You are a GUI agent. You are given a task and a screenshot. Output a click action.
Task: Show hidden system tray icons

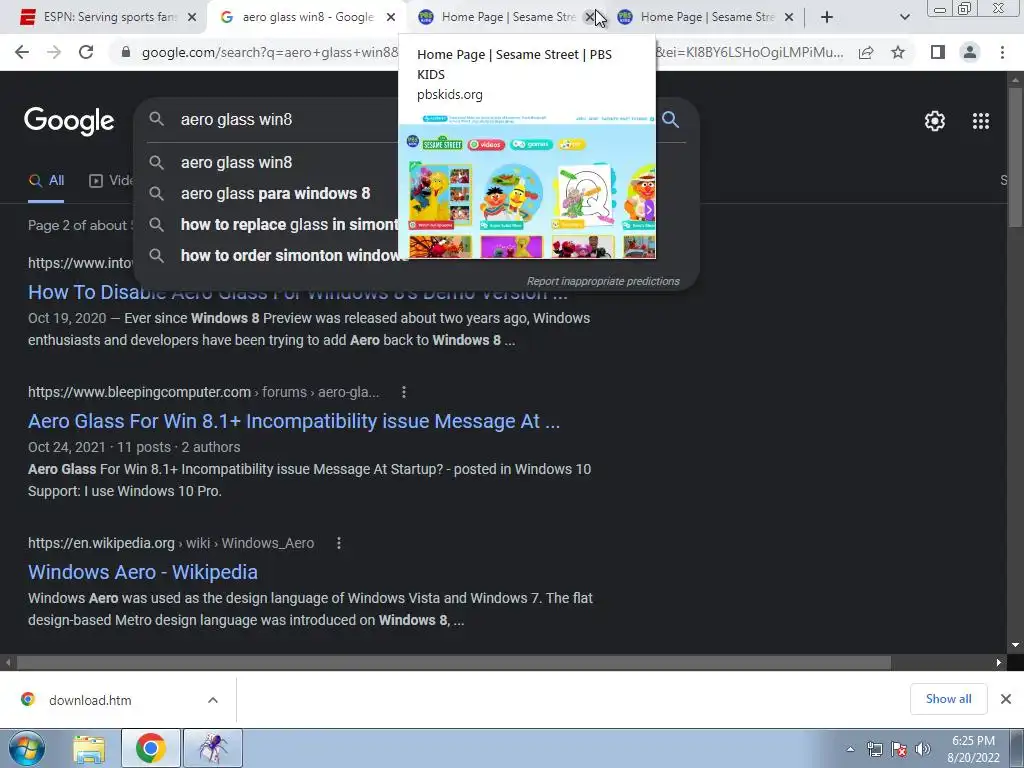click(850, 750)
